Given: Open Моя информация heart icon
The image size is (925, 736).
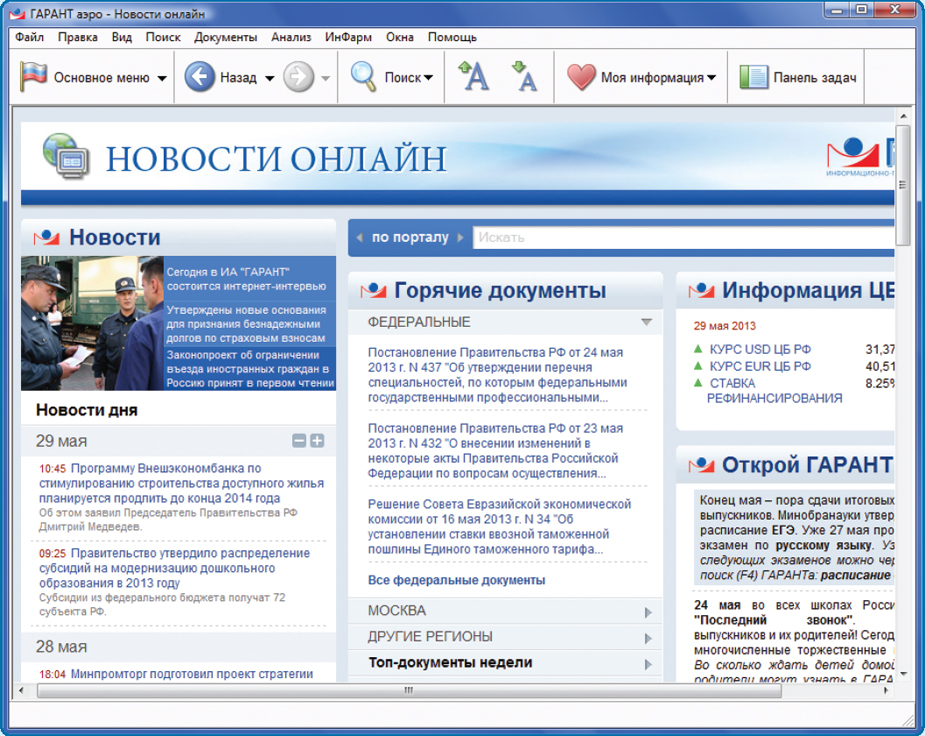Looking at the screenshot, I should pyautogui.click(x=581, y=77).
